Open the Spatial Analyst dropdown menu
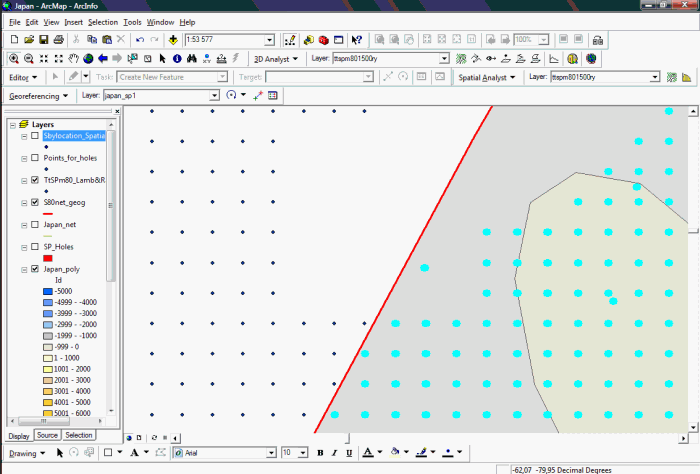This screenshot has height=474, width=700. pos(486,76)
